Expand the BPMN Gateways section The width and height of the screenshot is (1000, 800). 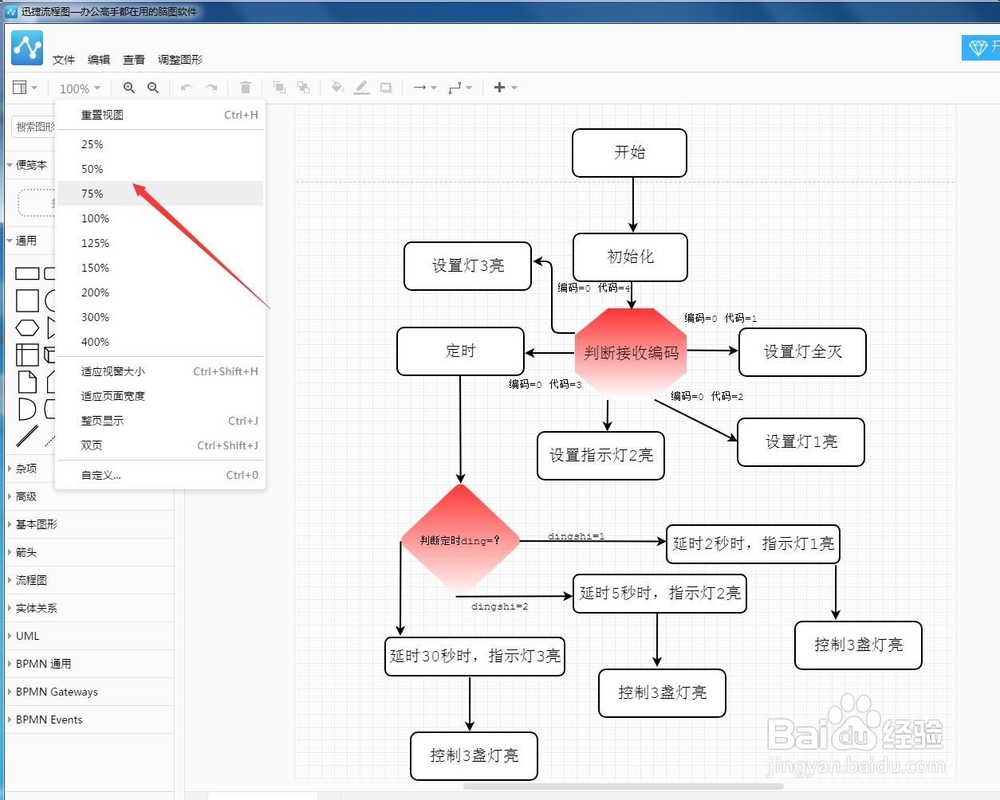[58, 692]
